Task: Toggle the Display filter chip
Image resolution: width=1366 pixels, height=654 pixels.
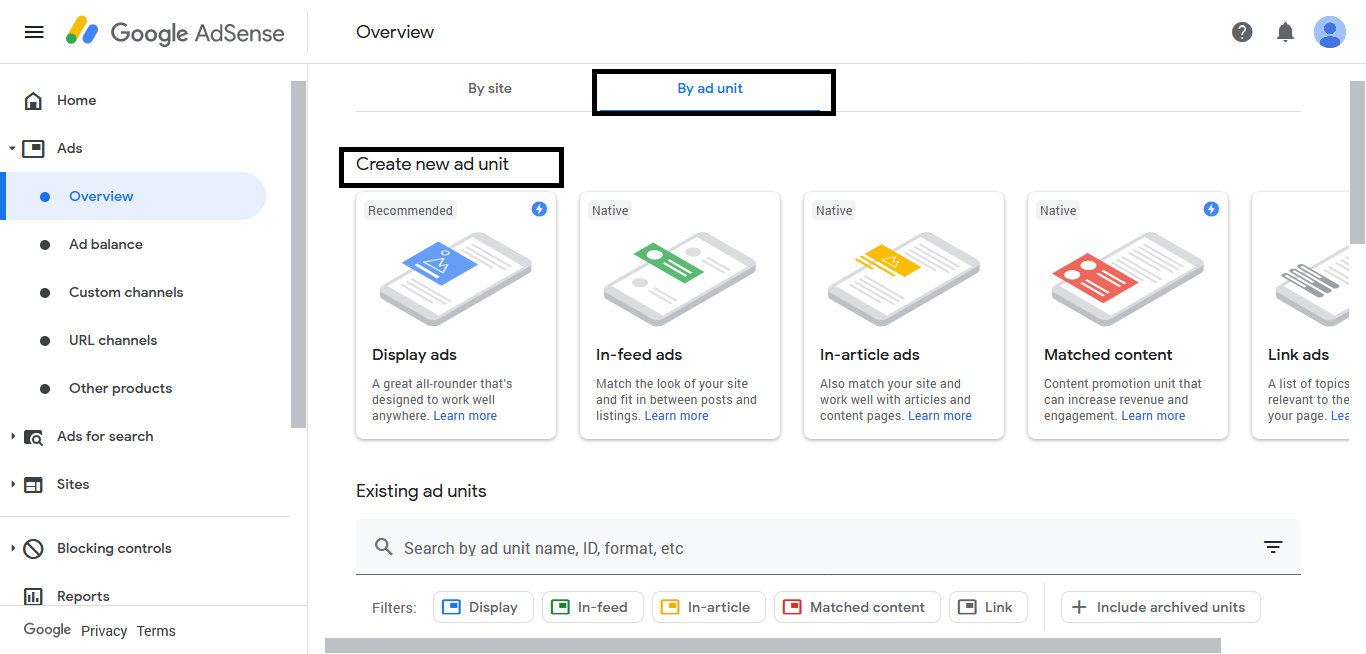Action: coord(480,607)
